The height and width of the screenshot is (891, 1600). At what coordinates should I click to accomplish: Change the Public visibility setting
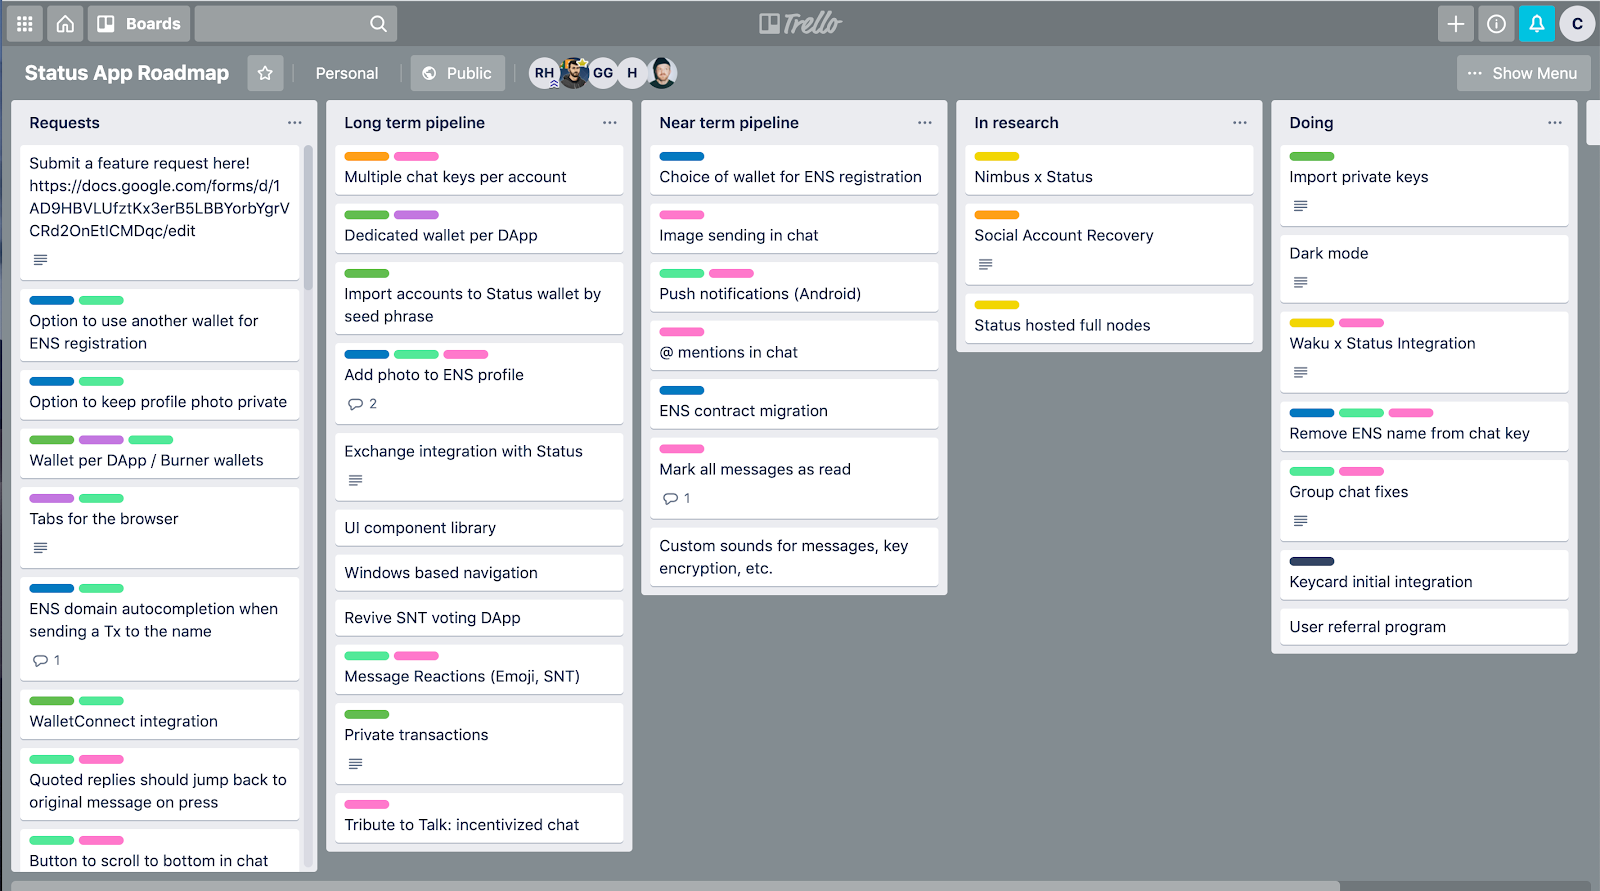pos(457,73)
